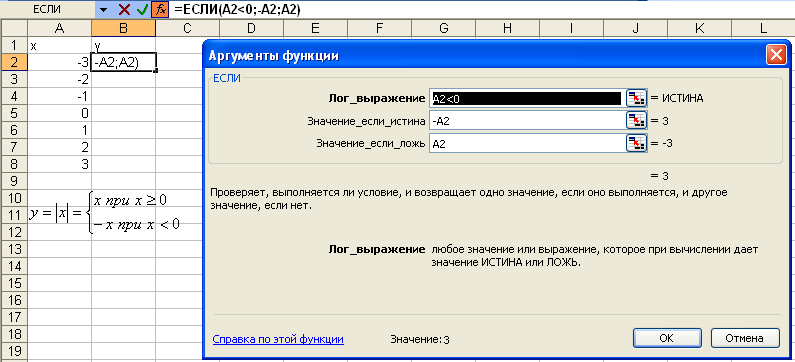Collapse dialog button beside Значение_если_ложь field

636,143
